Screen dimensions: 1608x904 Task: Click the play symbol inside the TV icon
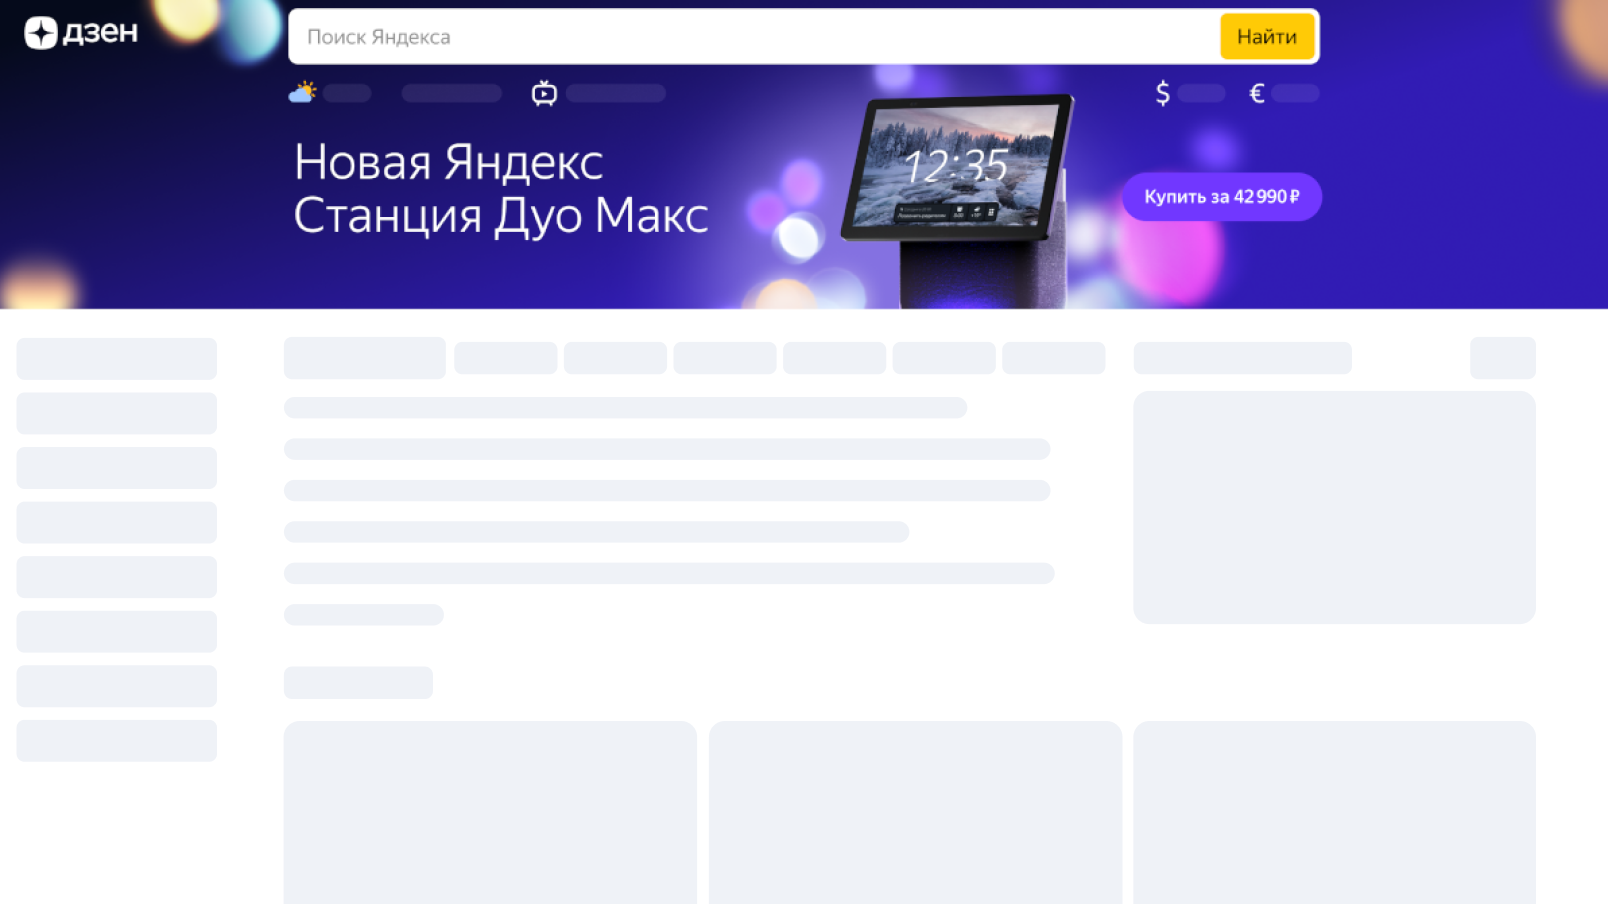[x=544, y=95]
